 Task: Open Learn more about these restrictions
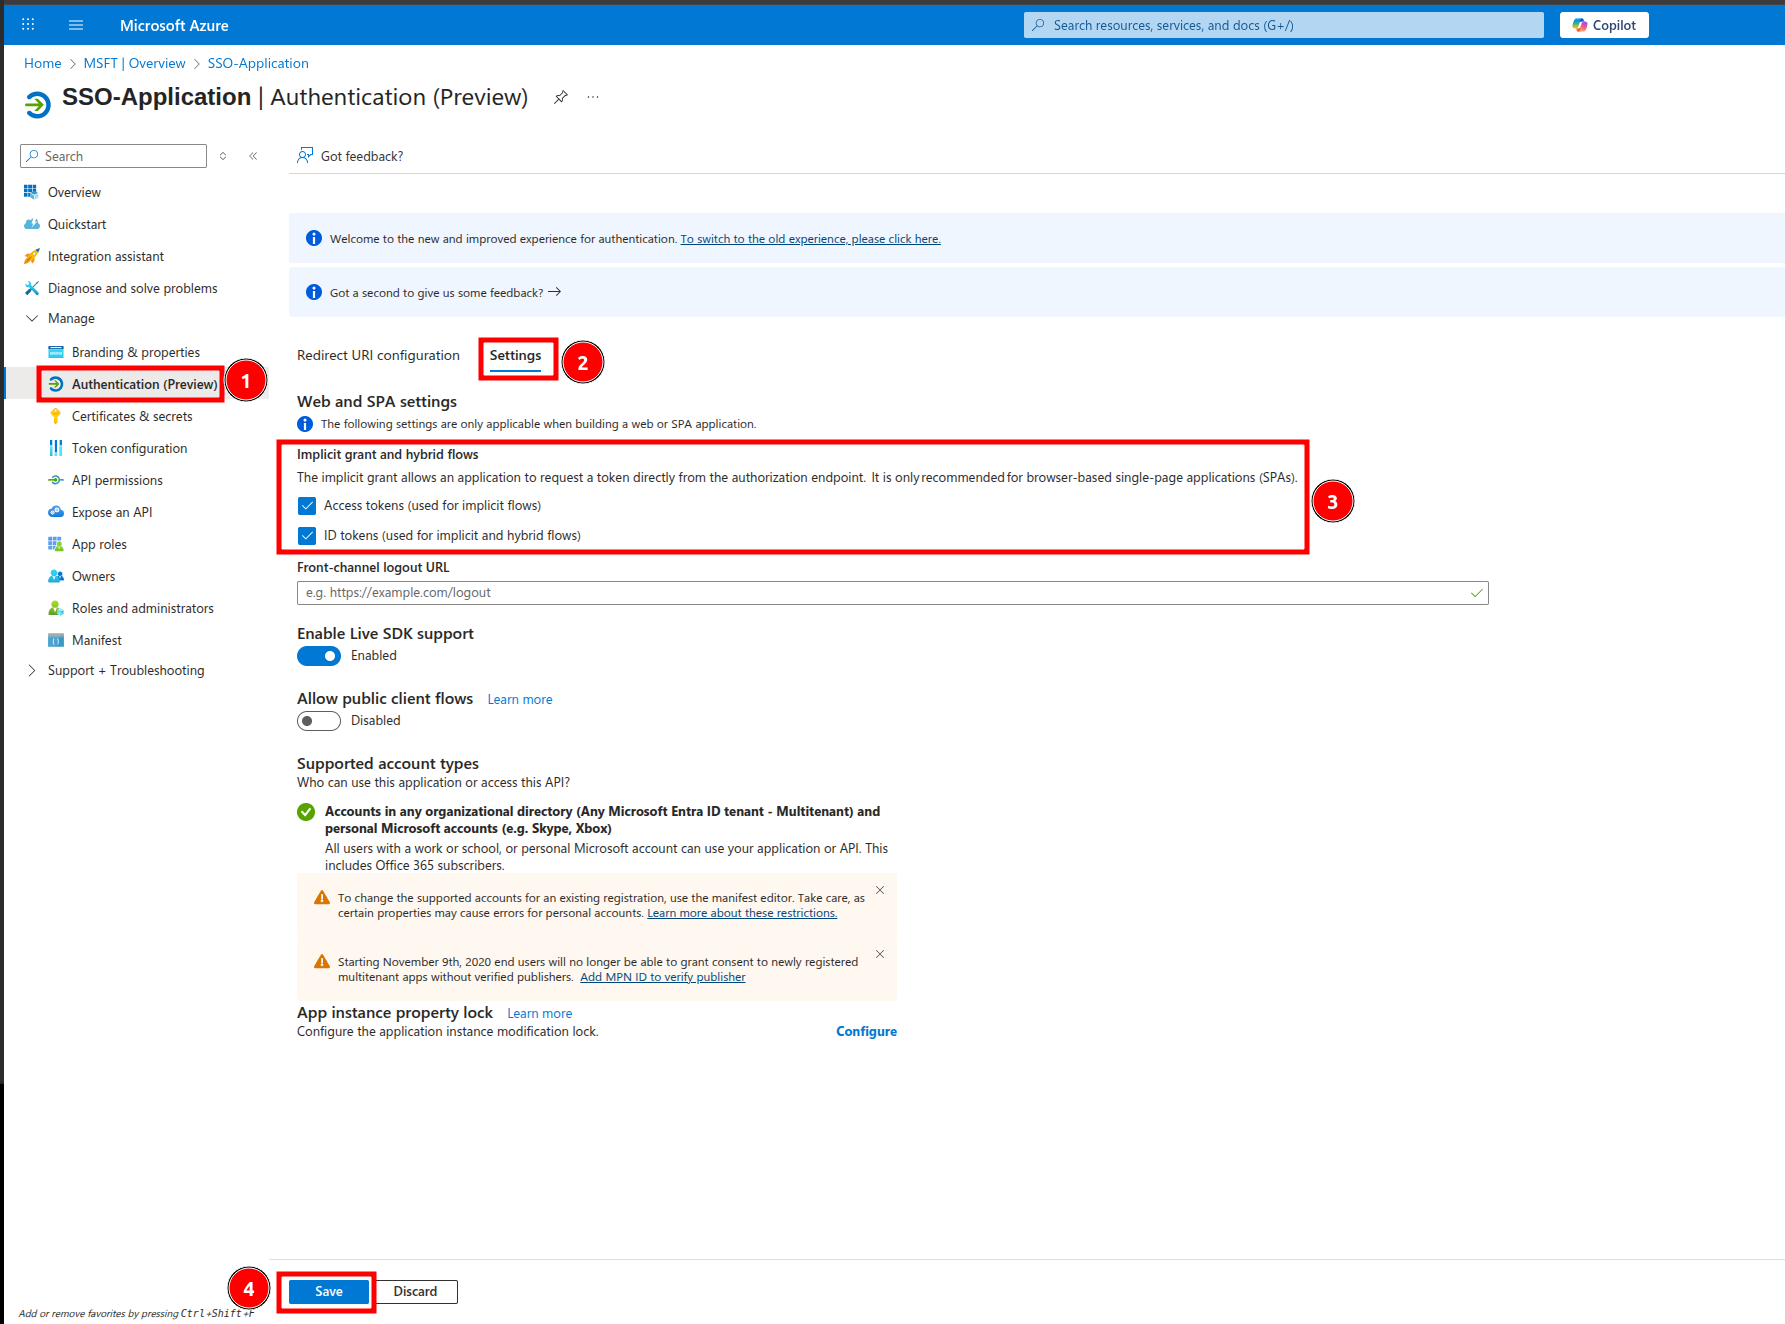click(x=742, y=913)
